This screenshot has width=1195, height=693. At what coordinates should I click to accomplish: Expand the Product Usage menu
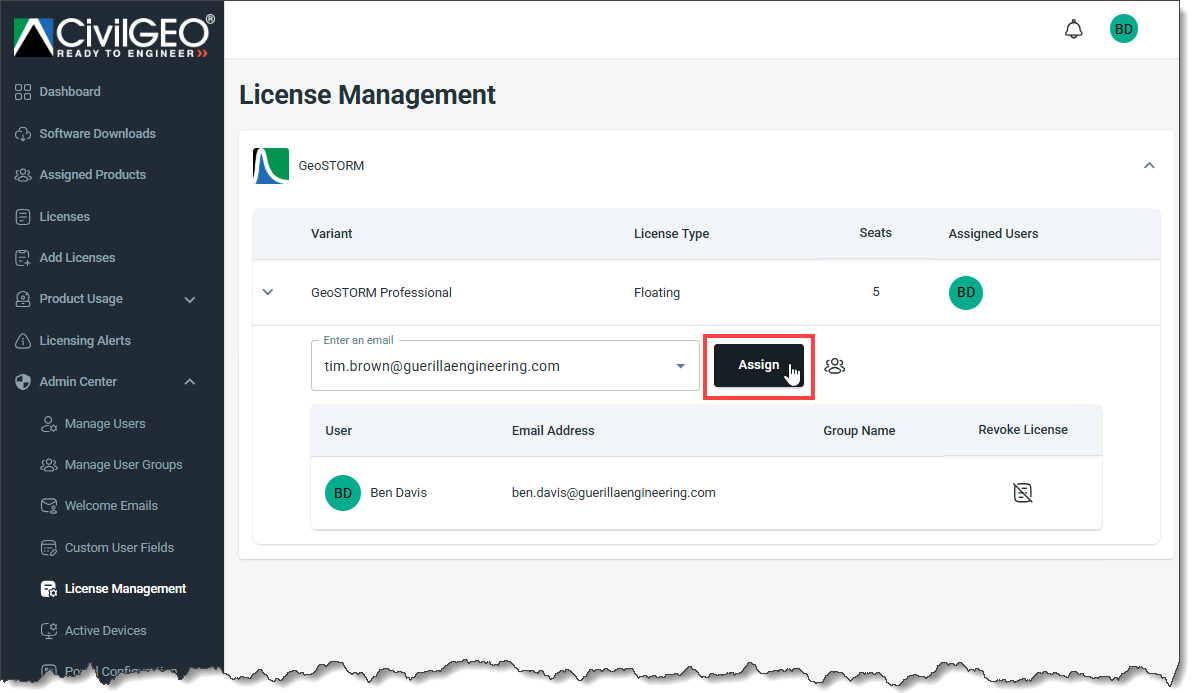click(x=189, y=298)
